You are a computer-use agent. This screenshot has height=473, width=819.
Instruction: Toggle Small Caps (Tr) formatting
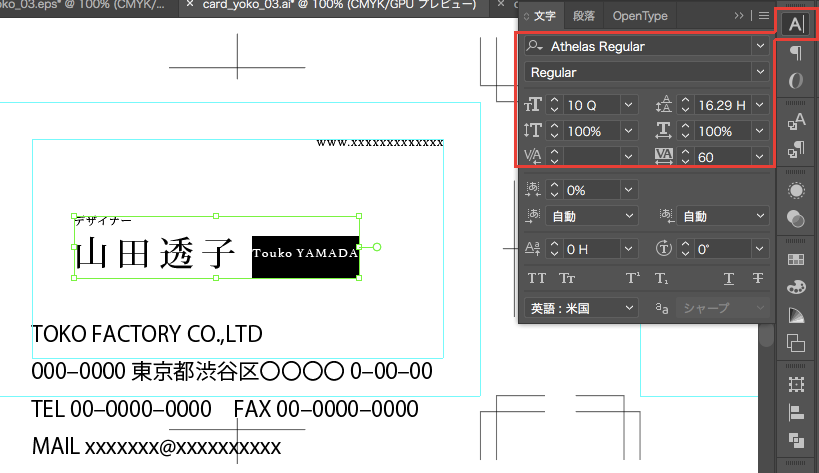[x=567, y=278]
